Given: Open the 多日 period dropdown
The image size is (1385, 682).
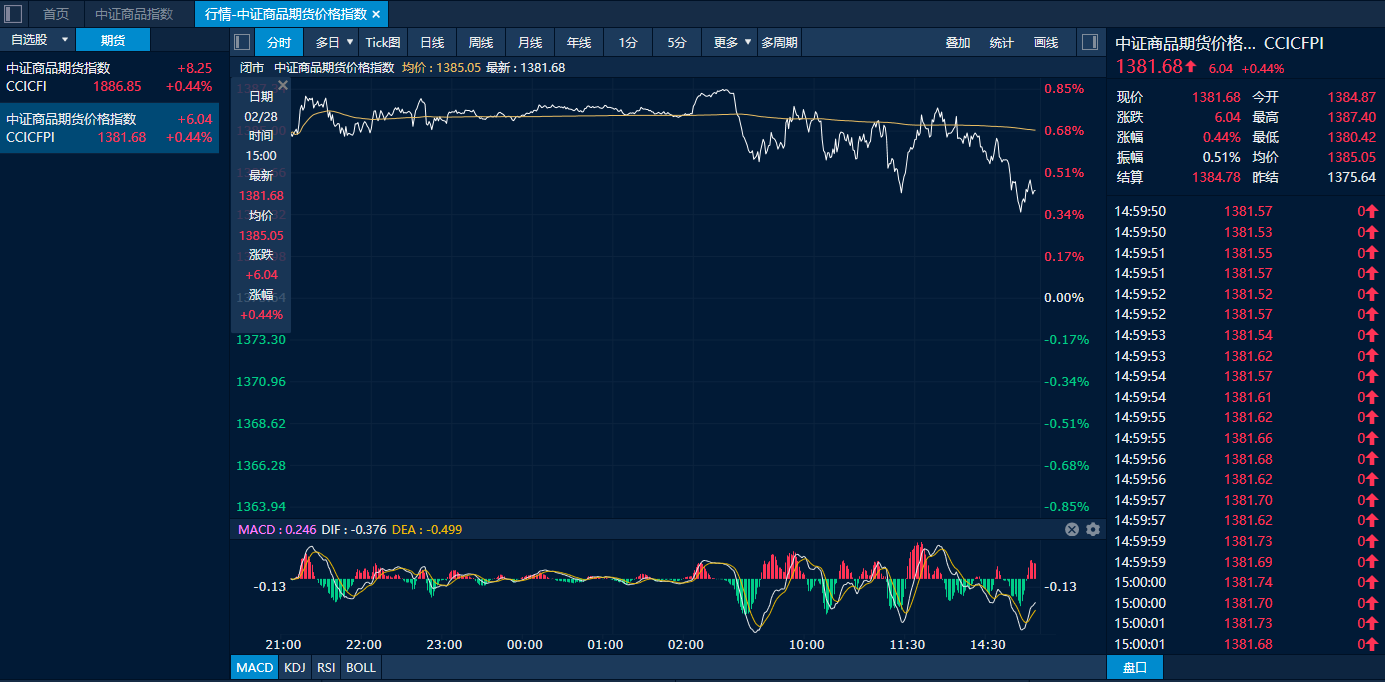Looking at the screenshot, I should pyautogui.click(x=350, y=42).
